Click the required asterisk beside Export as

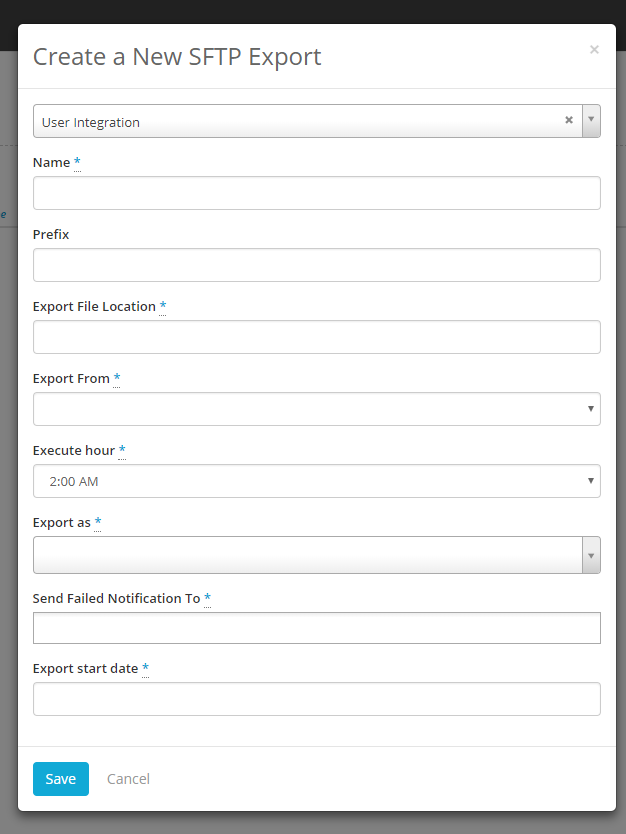(x=97, y=521)
